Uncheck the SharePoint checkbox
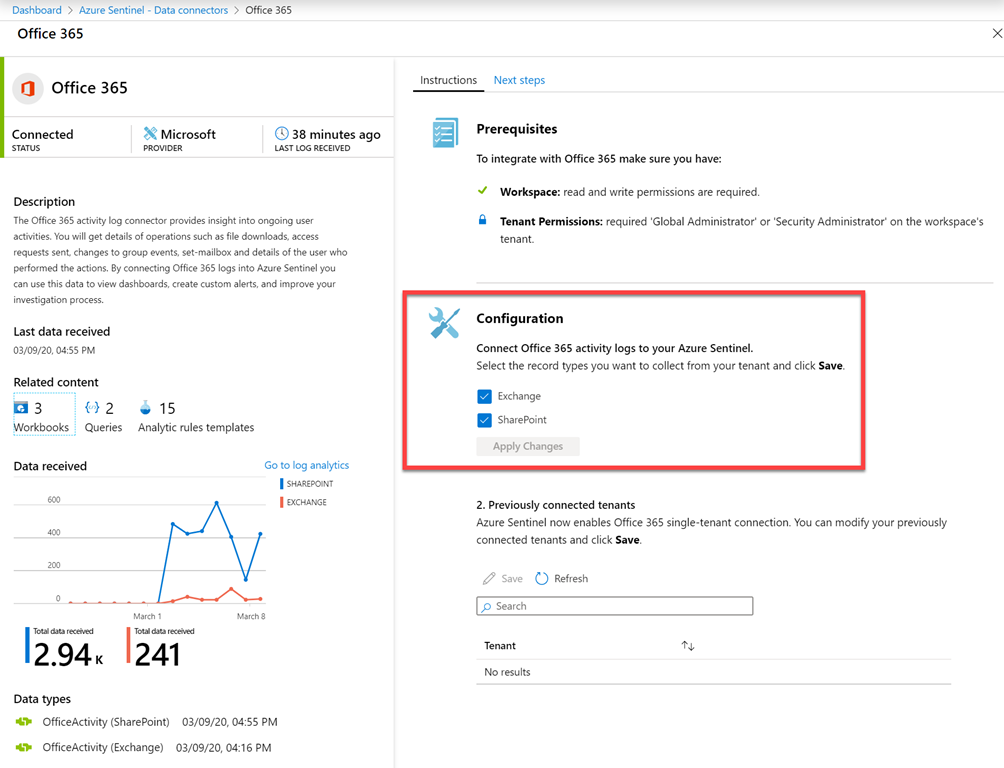 click(x=485, y=420)
